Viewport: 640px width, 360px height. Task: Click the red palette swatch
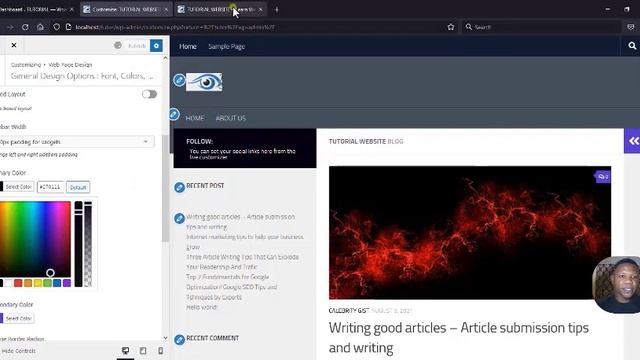(18, 283)
